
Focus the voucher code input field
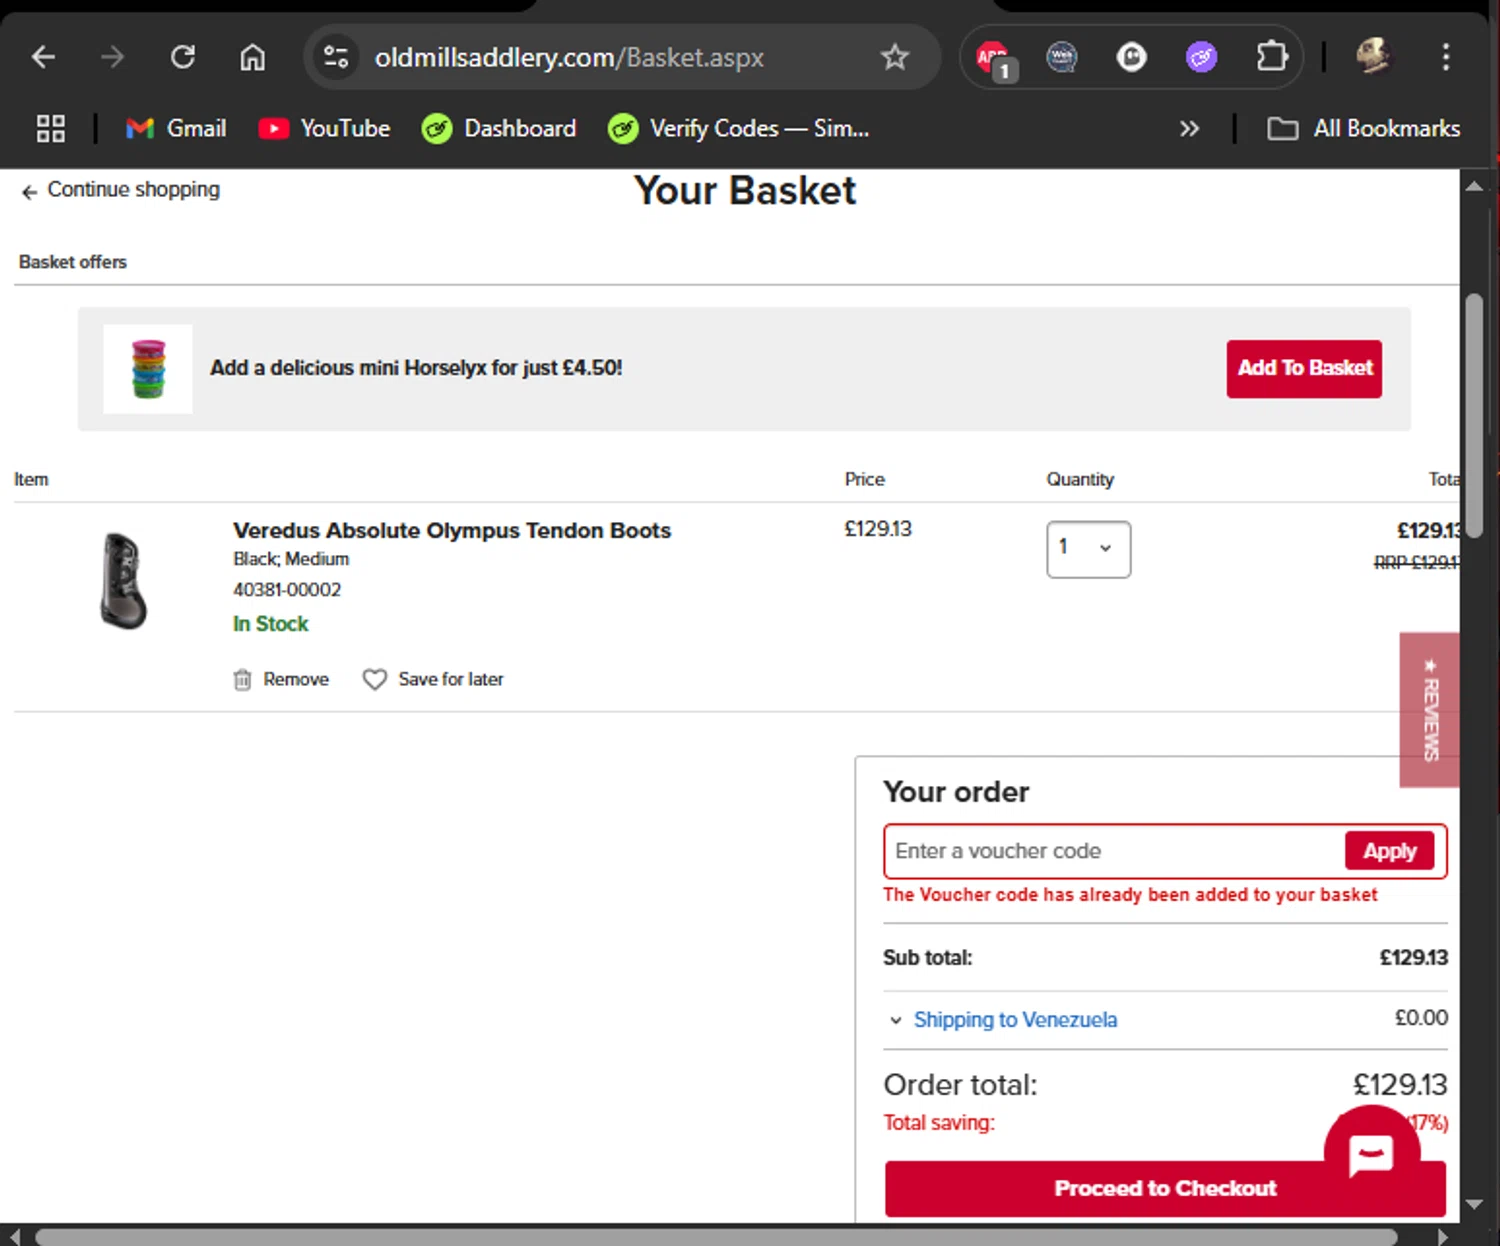point(1113,851)
